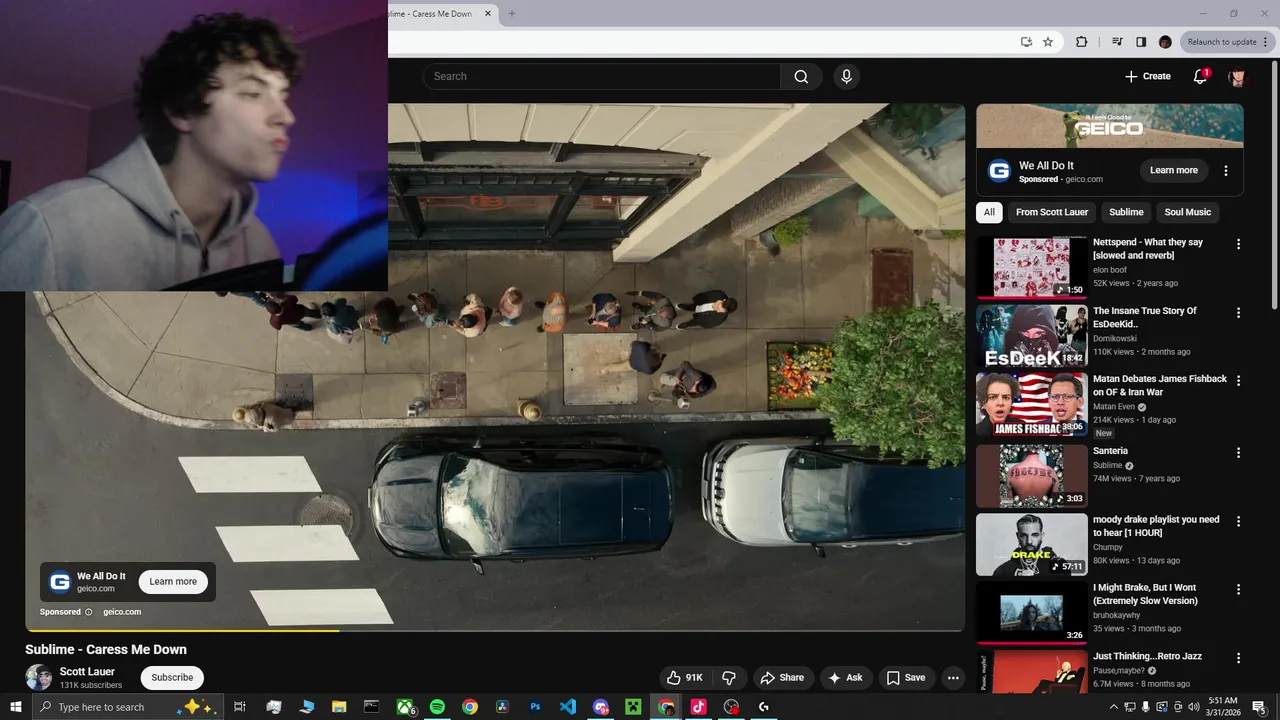Open the YouTube account avatar menu

[1237, 76]
